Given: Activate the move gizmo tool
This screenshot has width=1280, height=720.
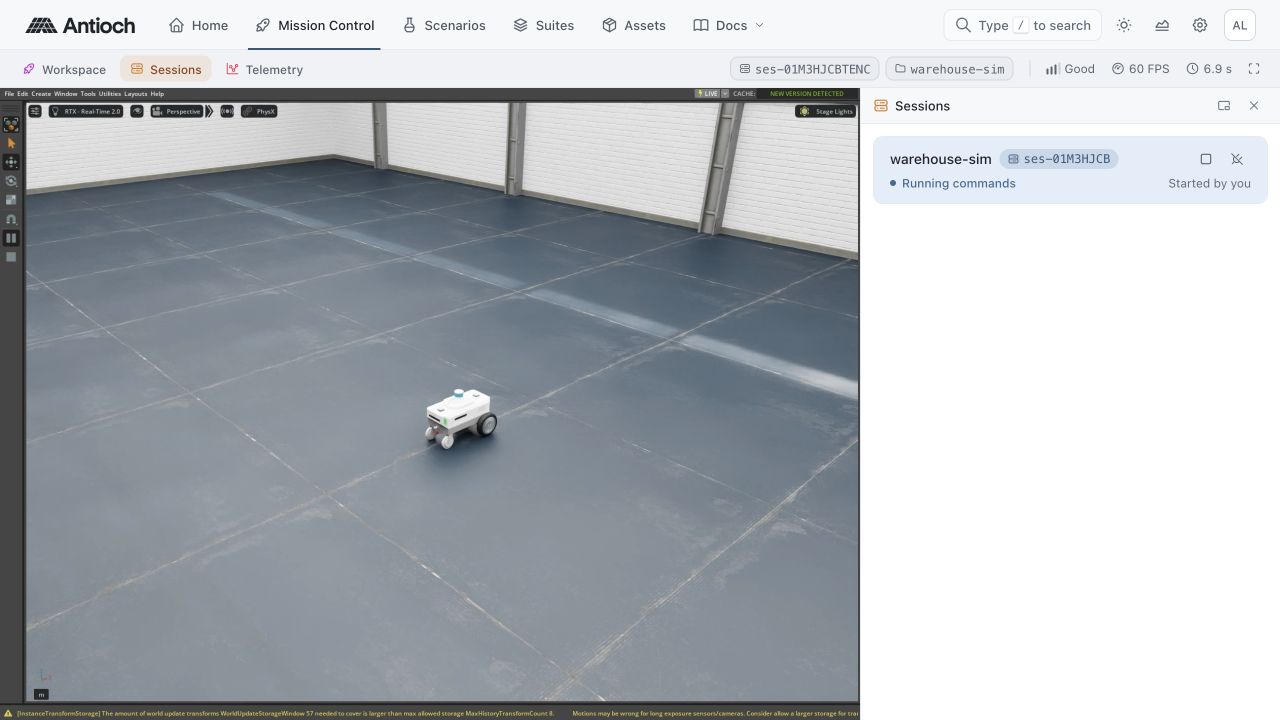Looking at the screenshot, I should [11, 162].
